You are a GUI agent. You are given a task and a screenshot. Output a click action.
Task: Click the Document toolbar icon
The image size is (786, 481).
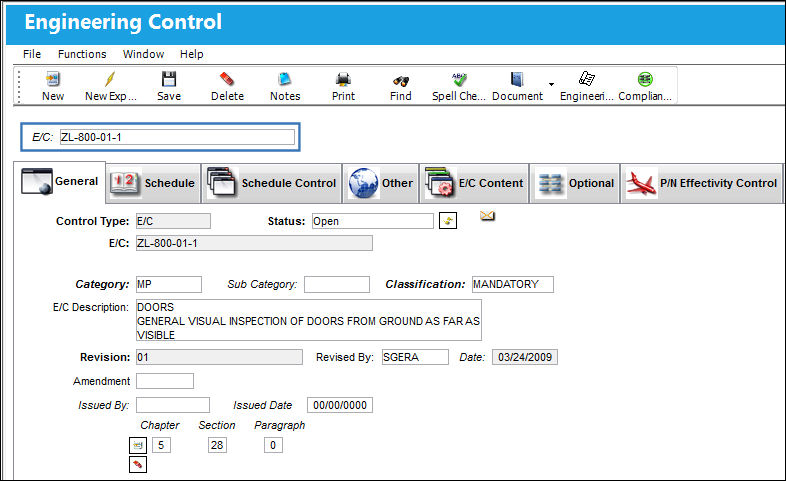tap(517, 79)
